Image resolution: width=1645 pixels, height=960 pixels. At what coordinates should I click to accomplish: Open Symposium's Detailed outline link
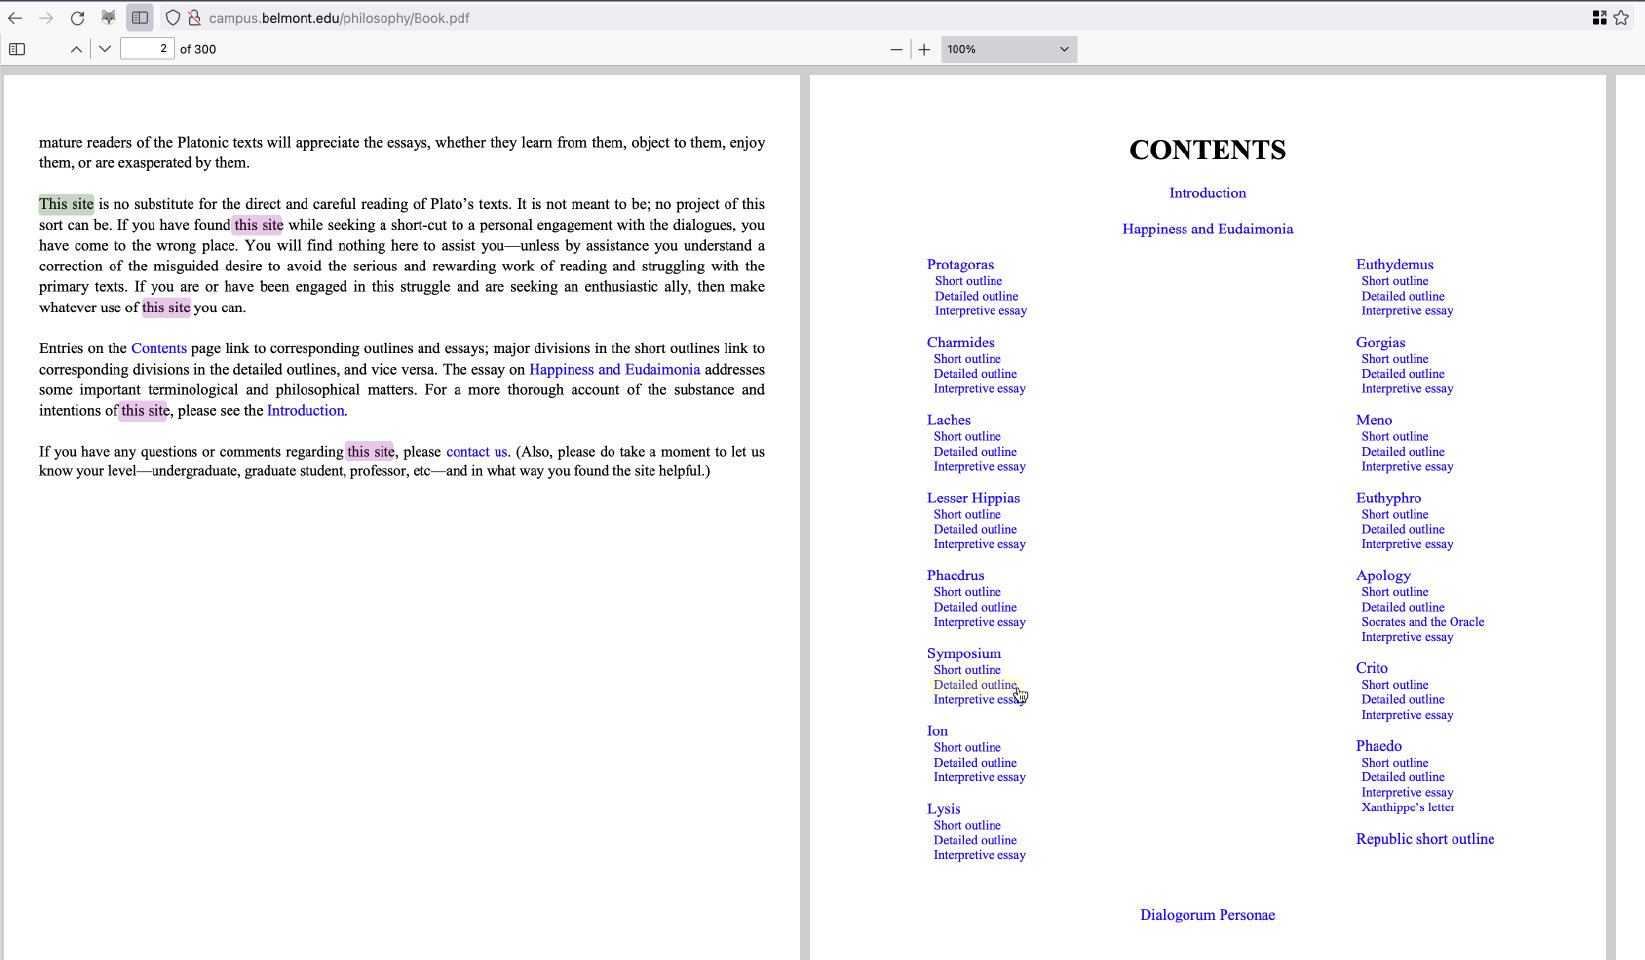tap(974, 685)
